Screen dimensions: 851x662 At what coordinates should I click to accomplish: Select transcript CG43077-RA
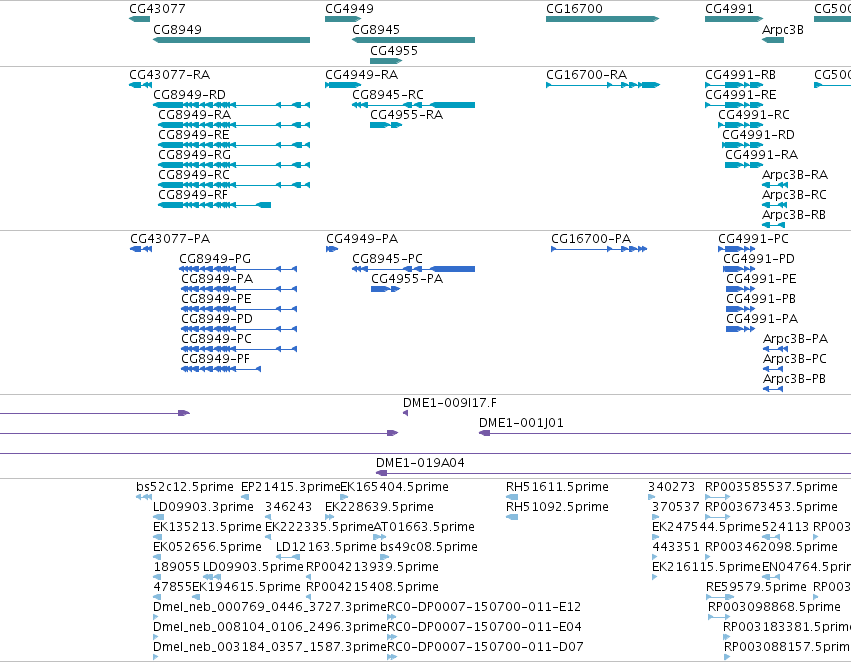170,75
